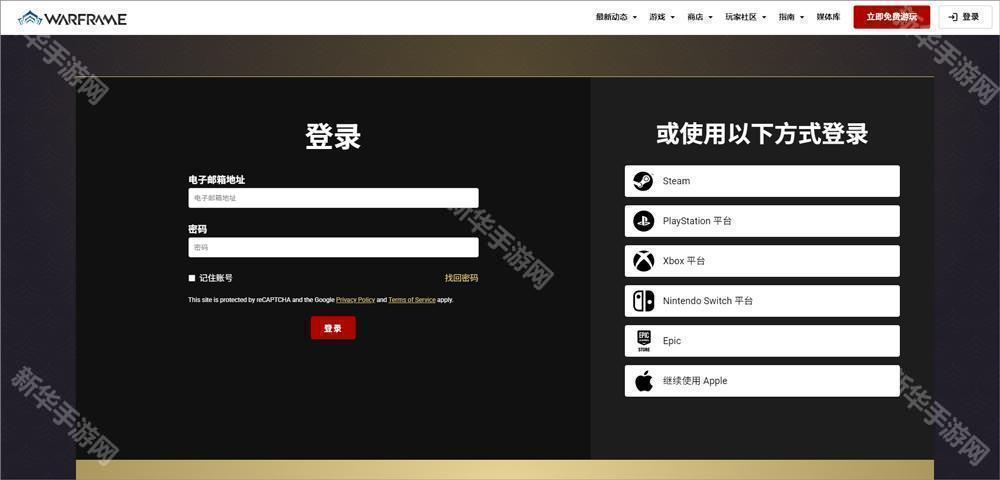This screenshot has height=480, width=1000.
Task: Open the 指南 guide menu
Action: [791, 17]
